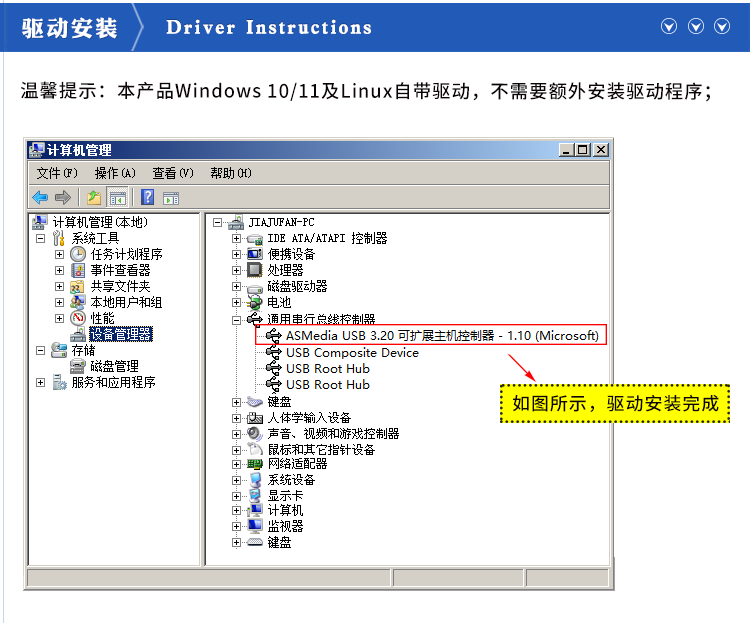The image size is (750, 624).
Task: Select the JIAJUFAN-PC computer name
Action: [281, 222]
